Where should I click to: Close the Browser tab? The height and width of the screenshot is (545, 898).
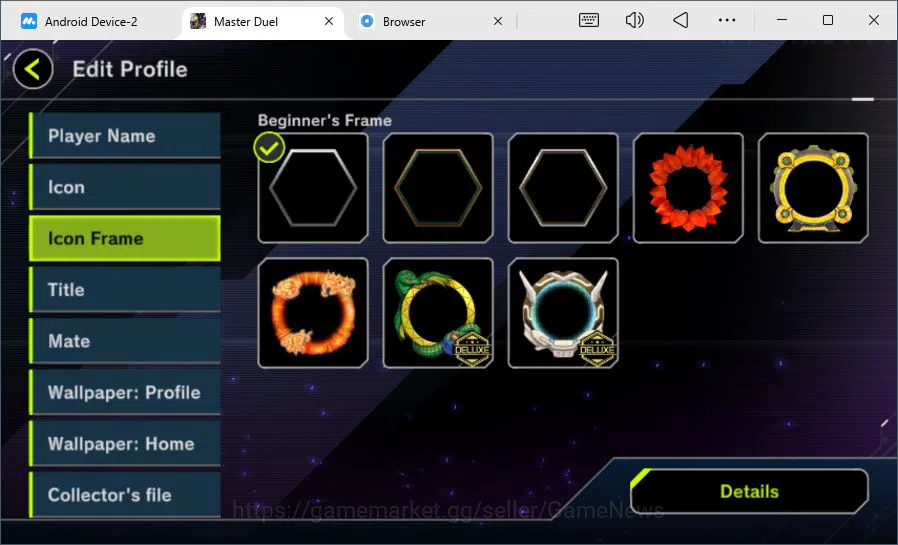[498, 21]
